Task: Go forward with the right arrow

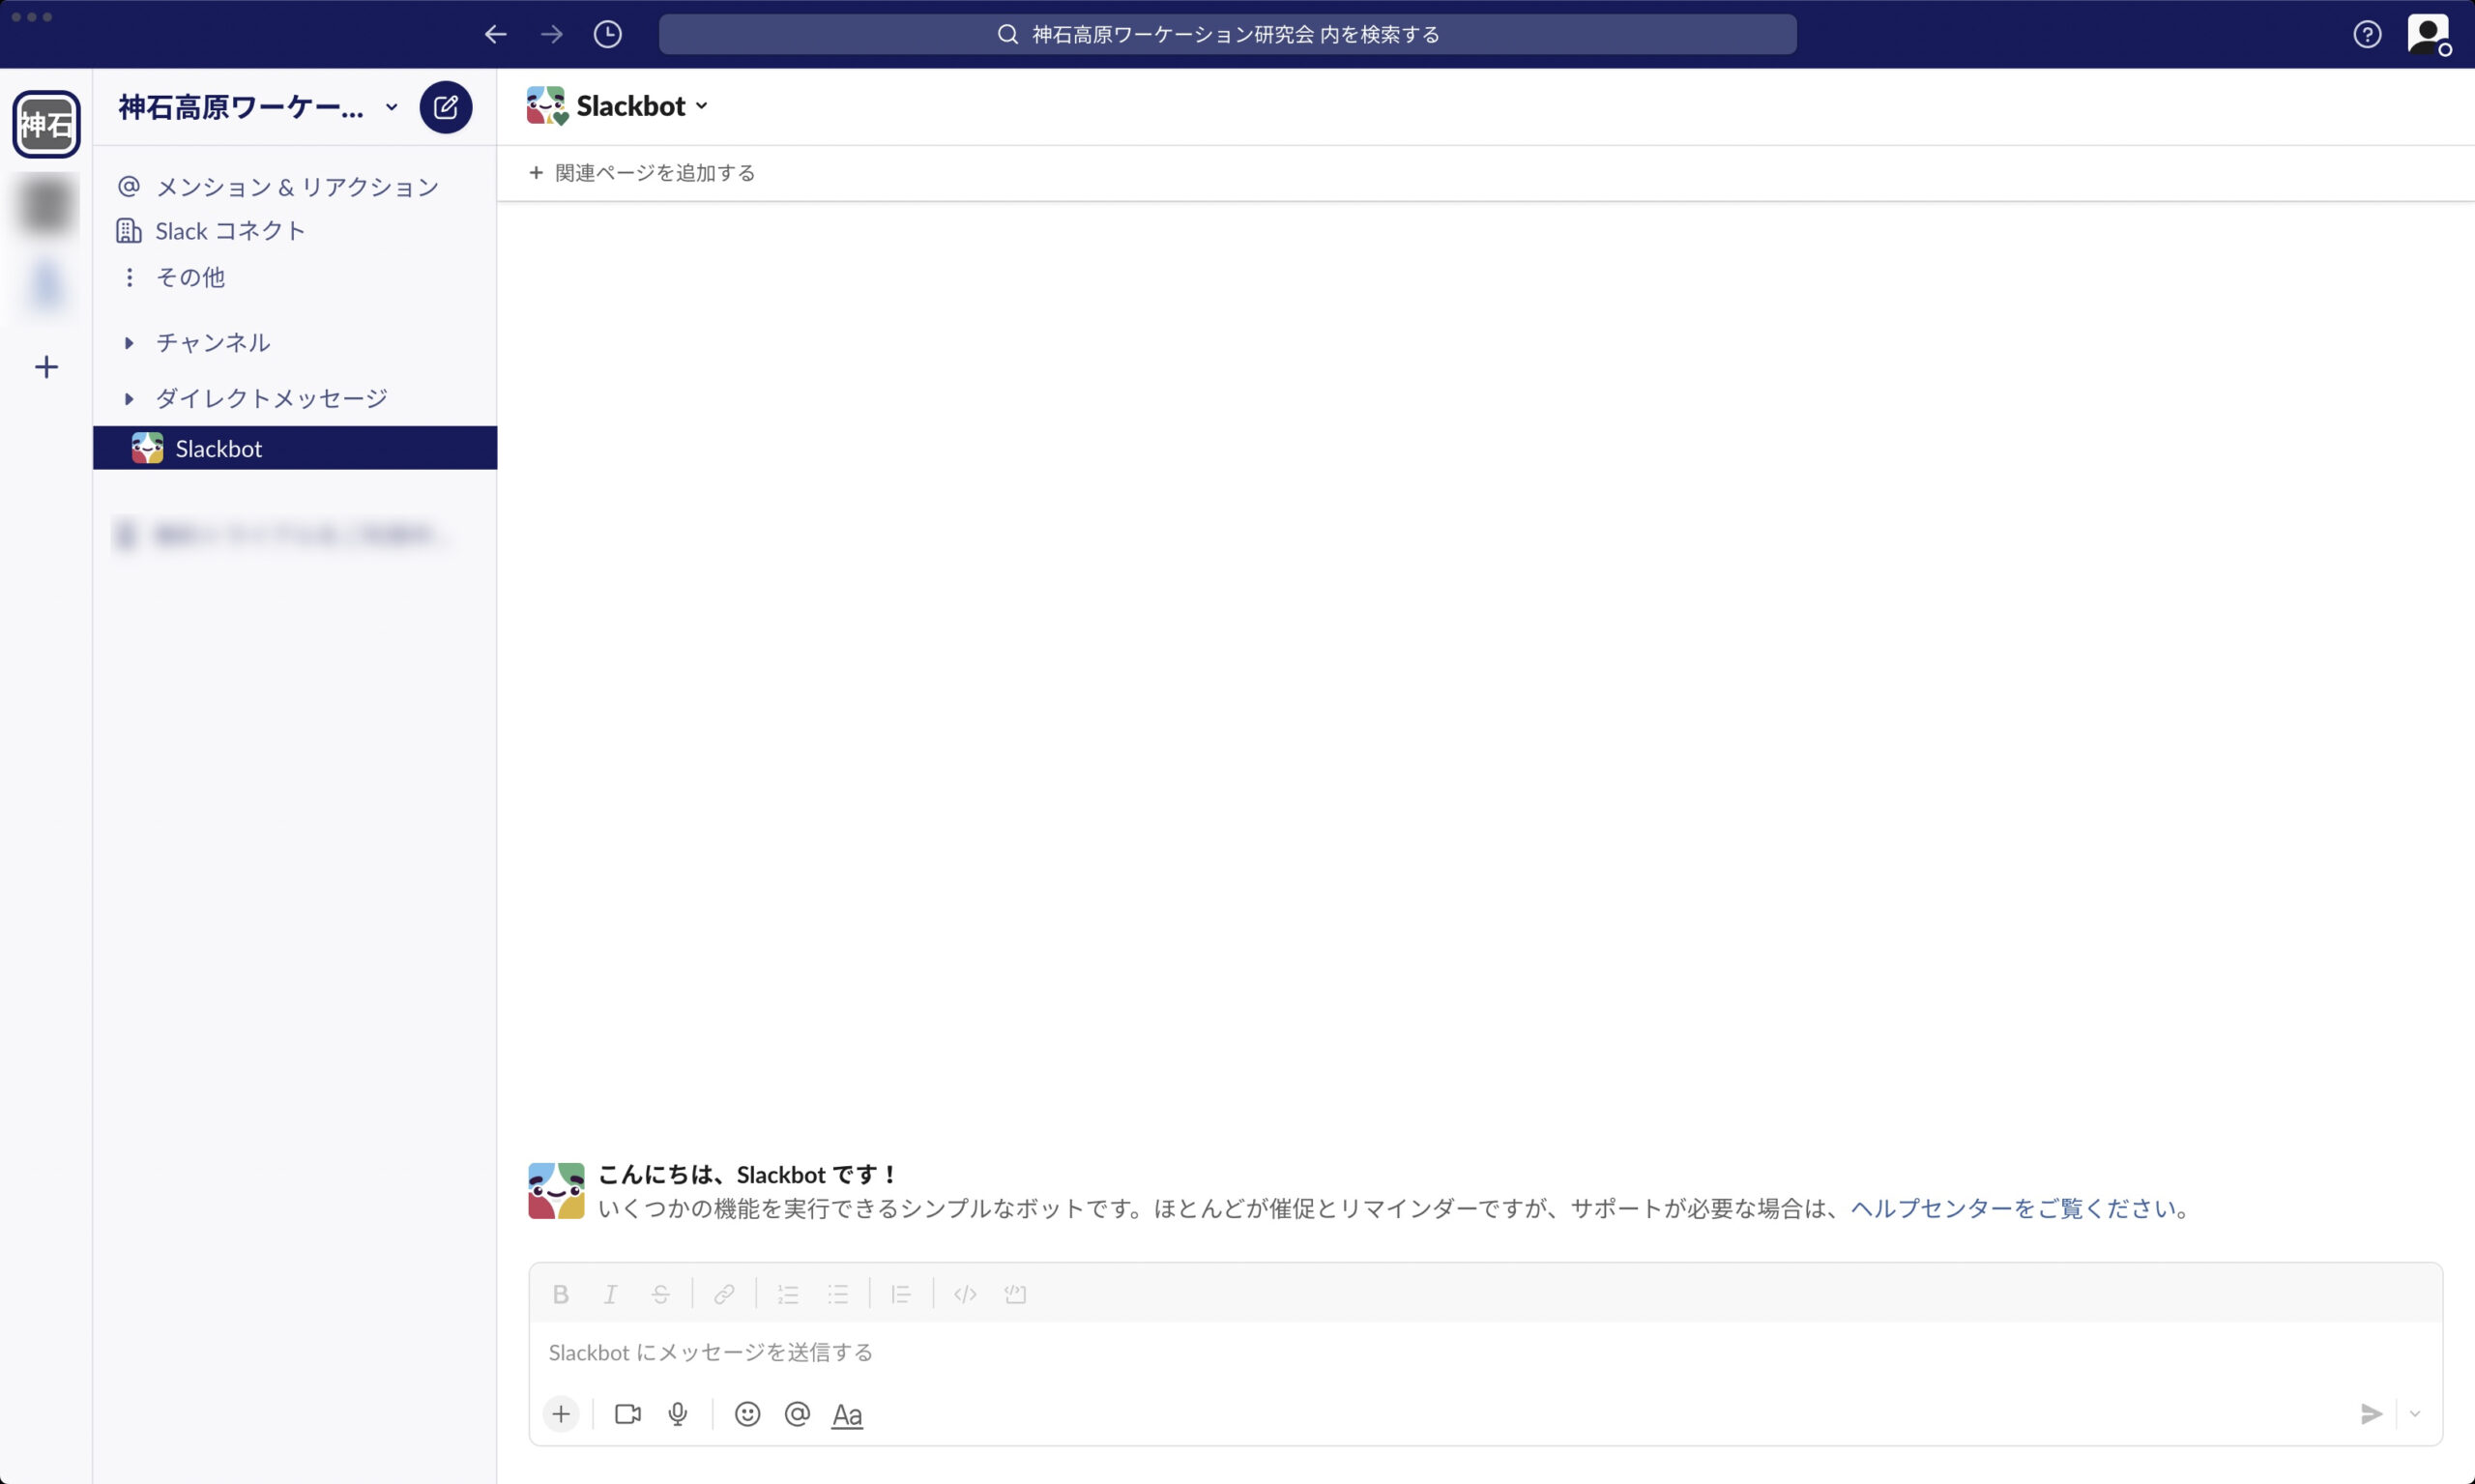Action: click(x=551, y=34)
